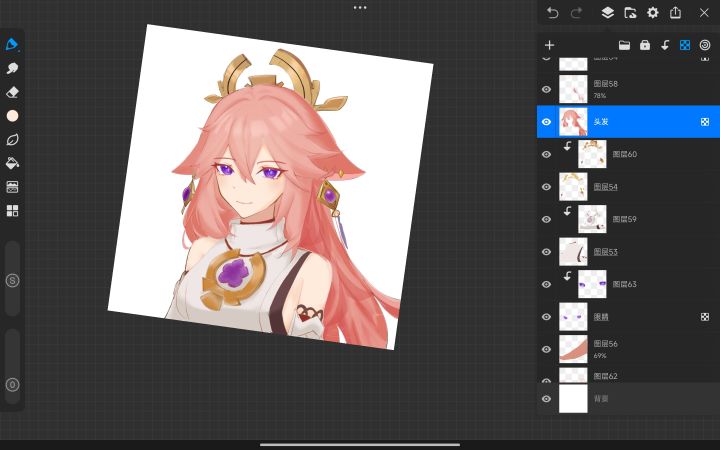Hide the 头发 layer

pyautogui.click(x=546, y=122)
